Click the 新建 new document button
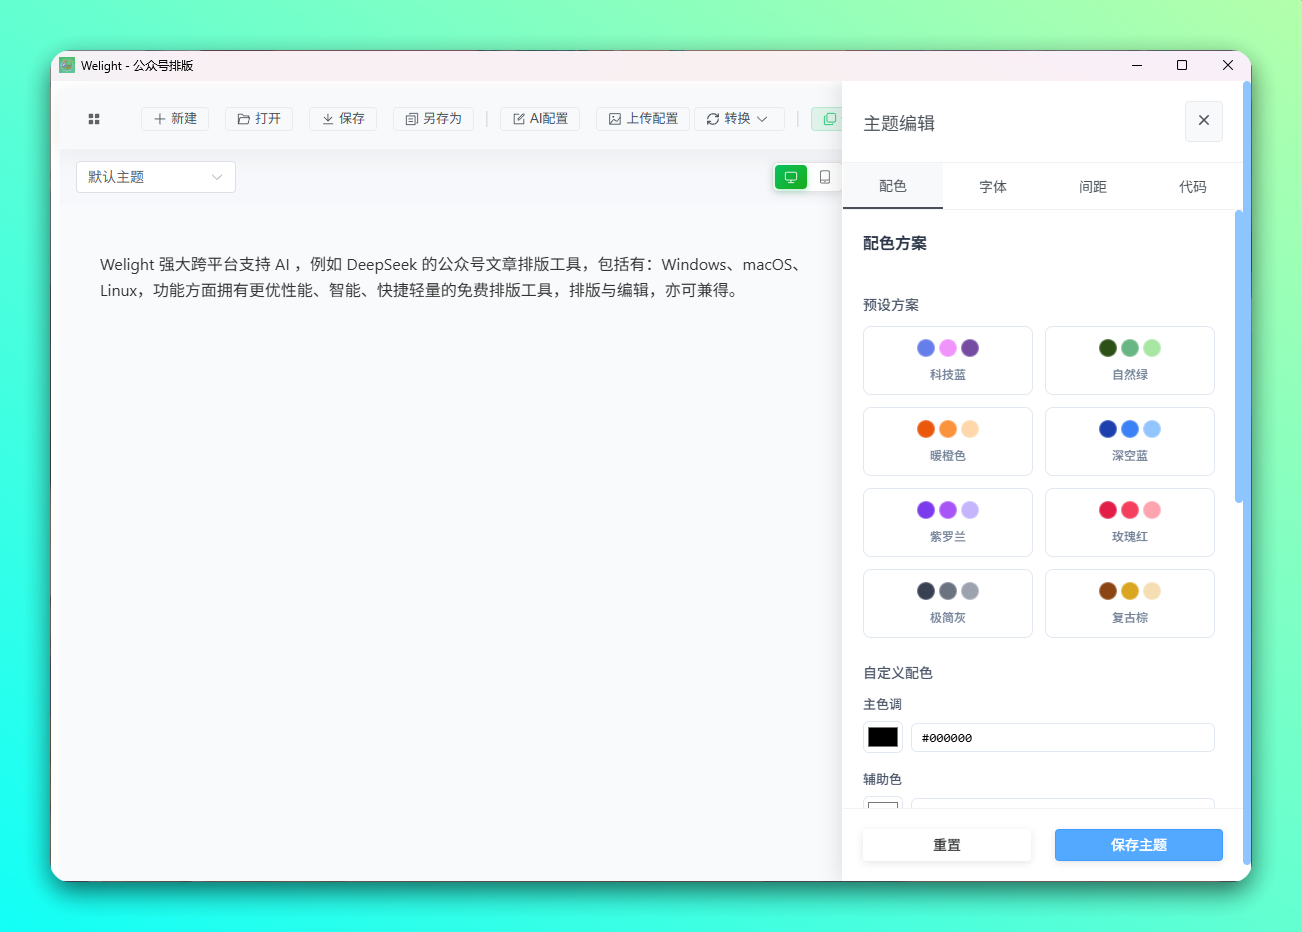The height and width of the screenshot is (932, 1302). [175, 119]
